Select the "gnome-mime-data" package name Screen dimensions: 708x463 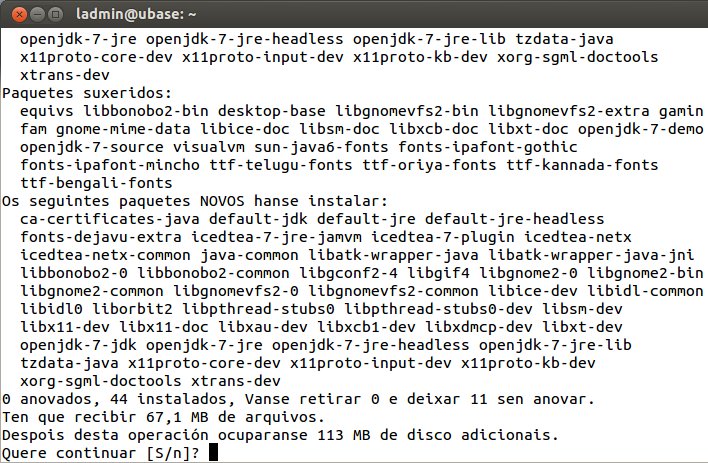pyautogui.click(x=123, y=129)
